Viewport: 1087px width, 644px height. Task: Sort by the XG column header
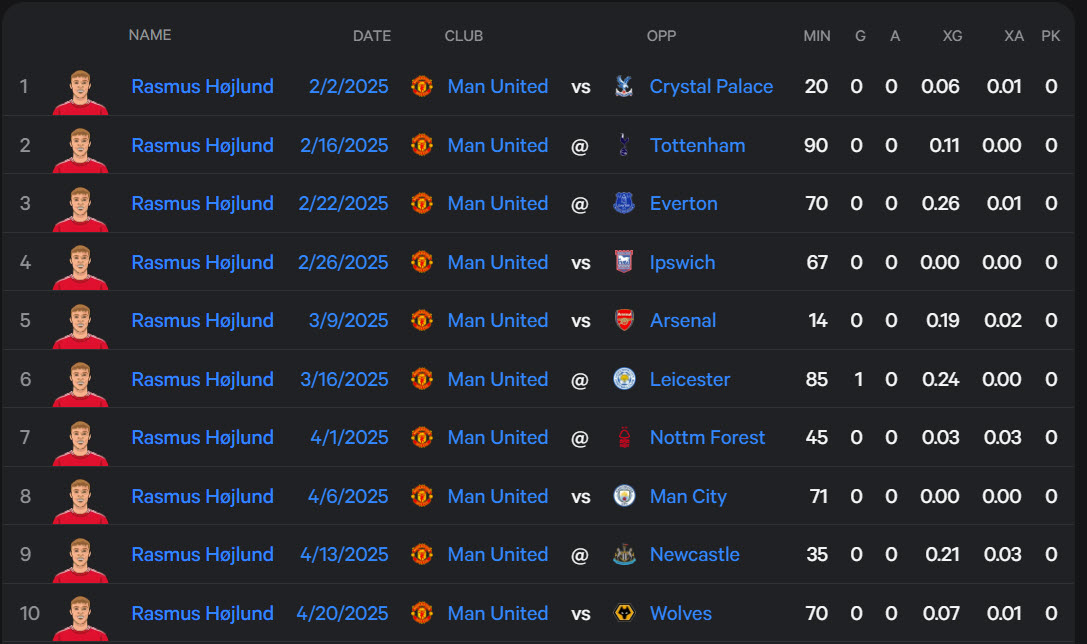pos(952,36)
